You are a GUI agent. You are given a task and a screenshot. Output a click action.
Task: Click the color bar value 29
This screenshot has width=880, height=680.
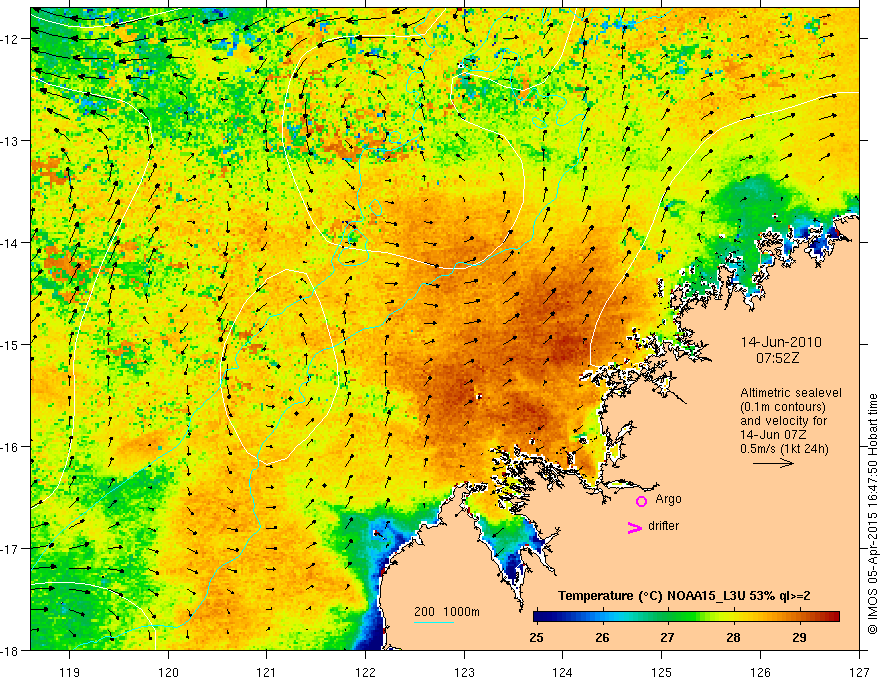pos(799,637)
